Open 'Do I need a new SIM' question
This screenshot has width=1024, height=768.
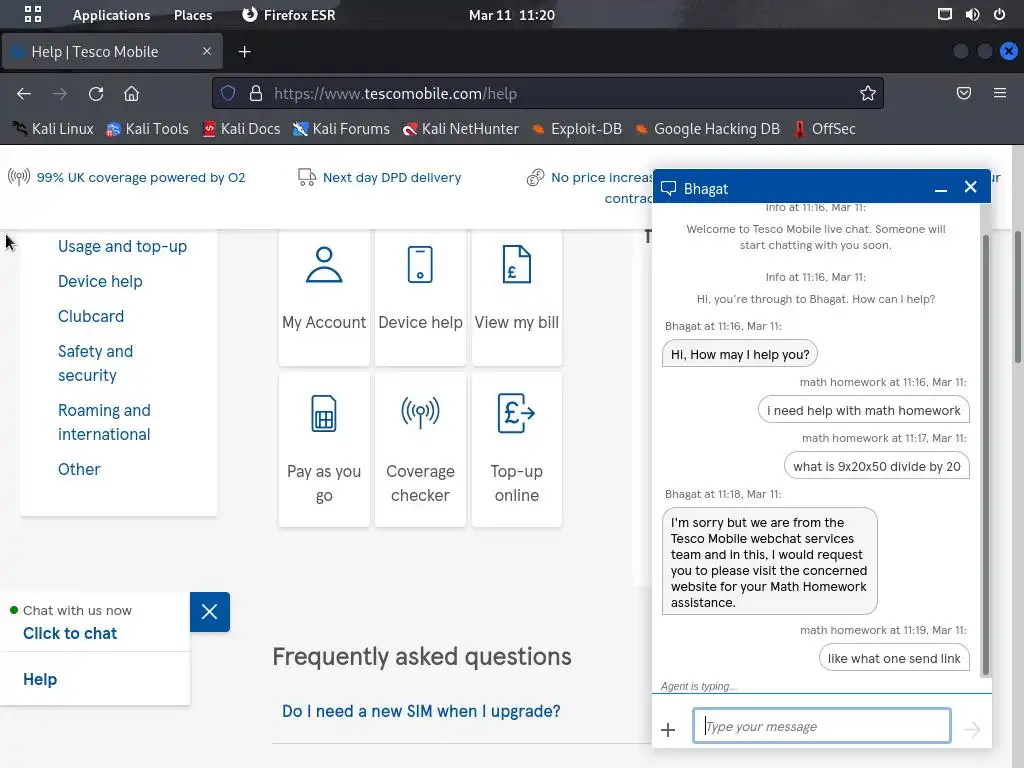(421, 711)
